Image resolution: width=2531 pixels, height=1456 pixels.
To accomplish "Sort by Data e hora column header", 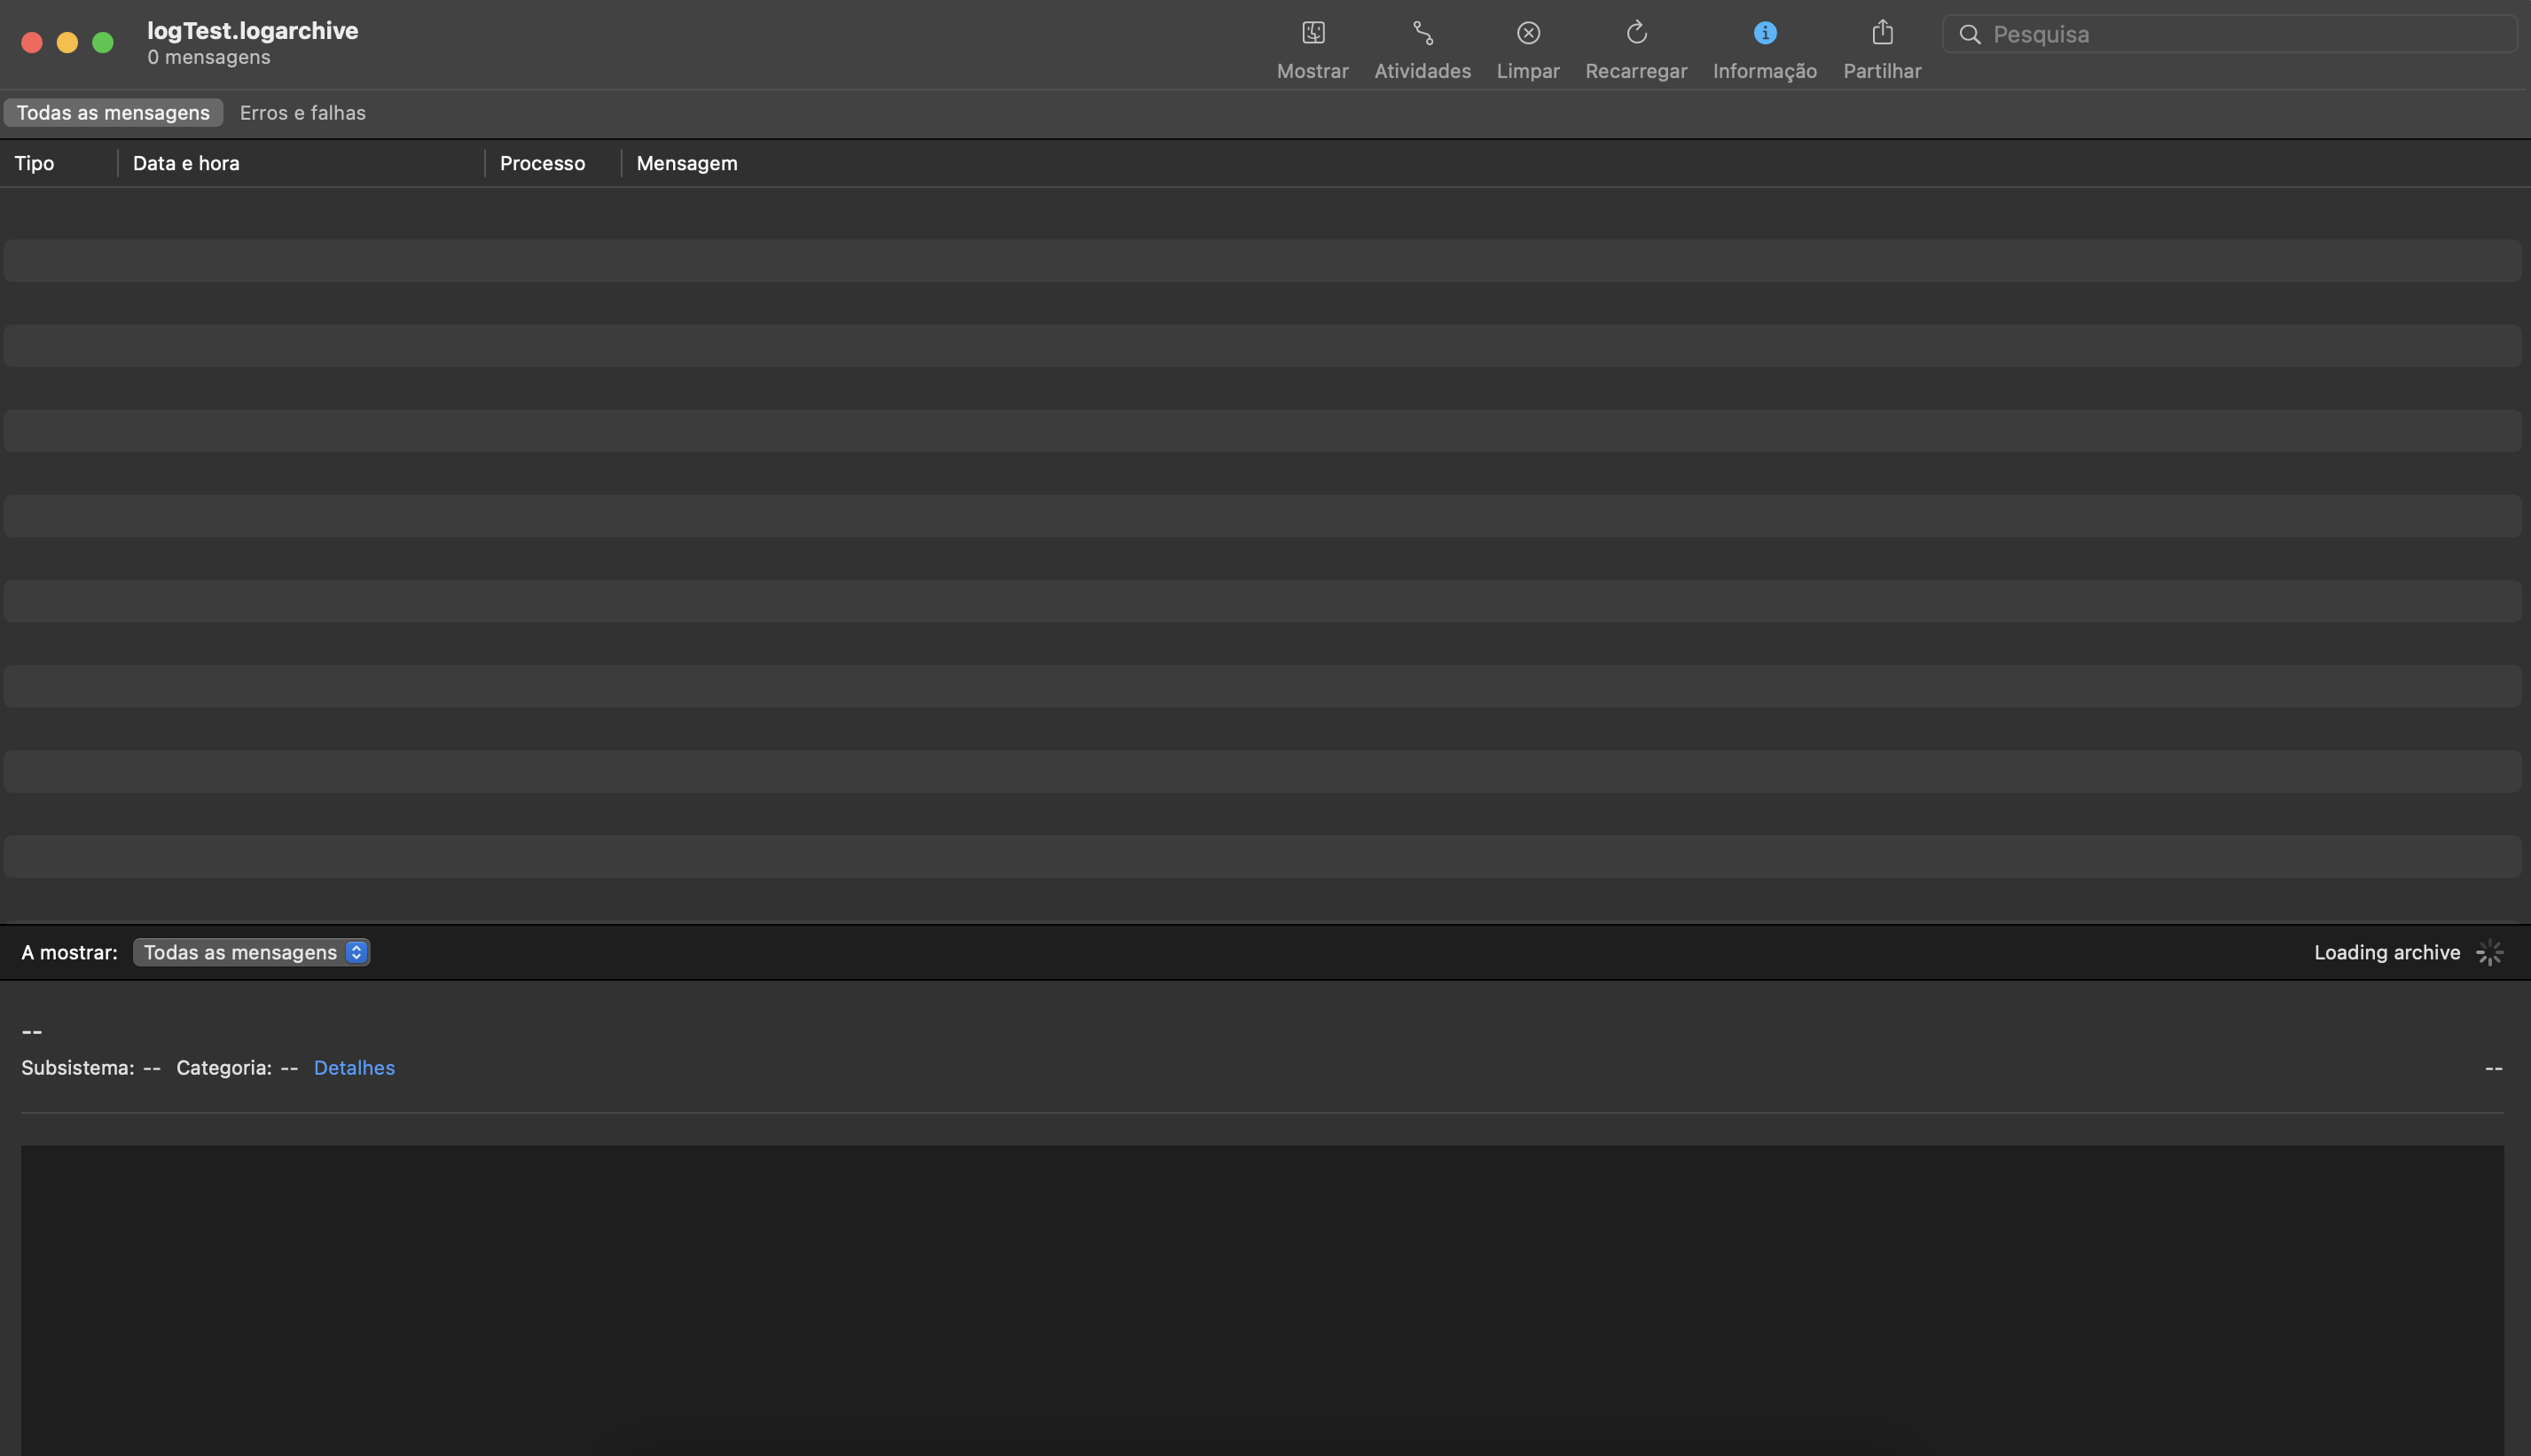I will (x=186, y=163).
